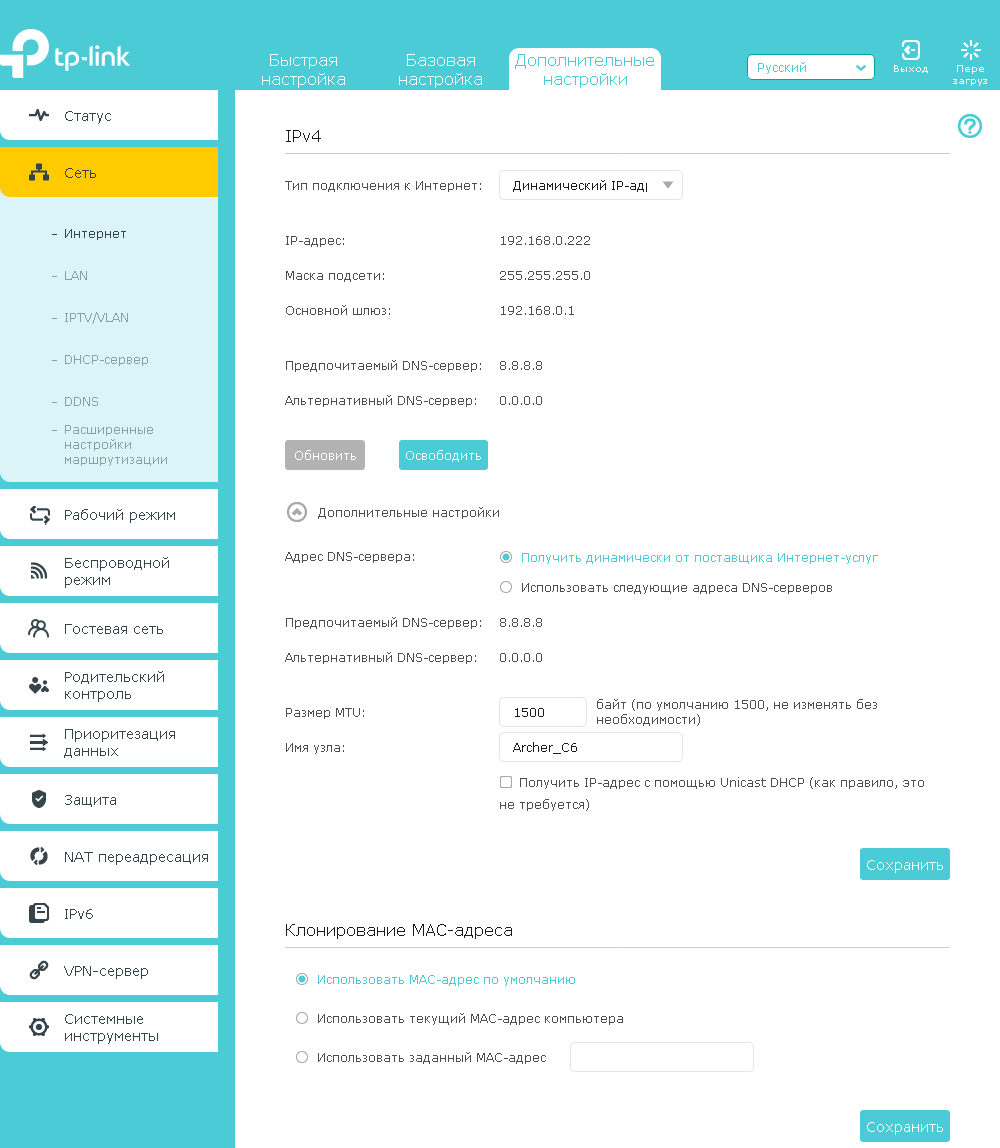Click the gateway value 192.168.0.1

tap(537, 310)
